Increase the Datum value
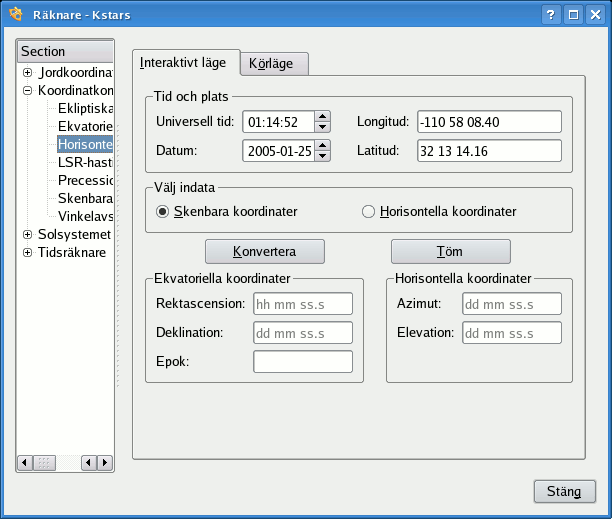Screen dimensions: 612x519 [322, 145]
